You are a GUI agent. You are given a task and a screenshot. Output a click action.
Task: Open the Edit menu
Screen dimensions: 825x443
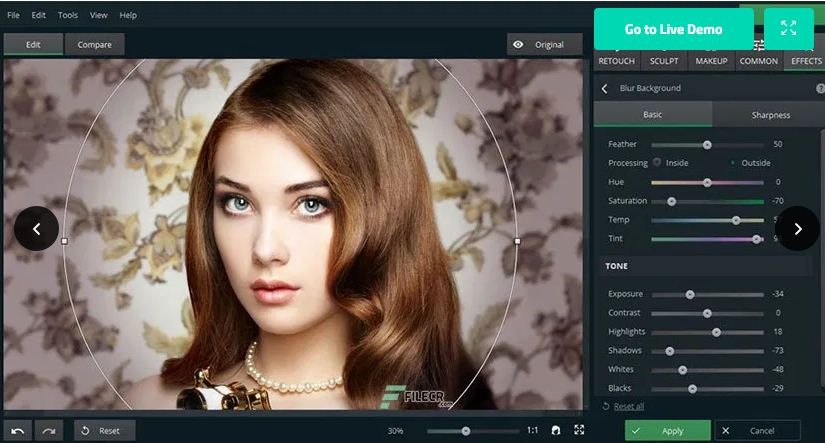38,15
